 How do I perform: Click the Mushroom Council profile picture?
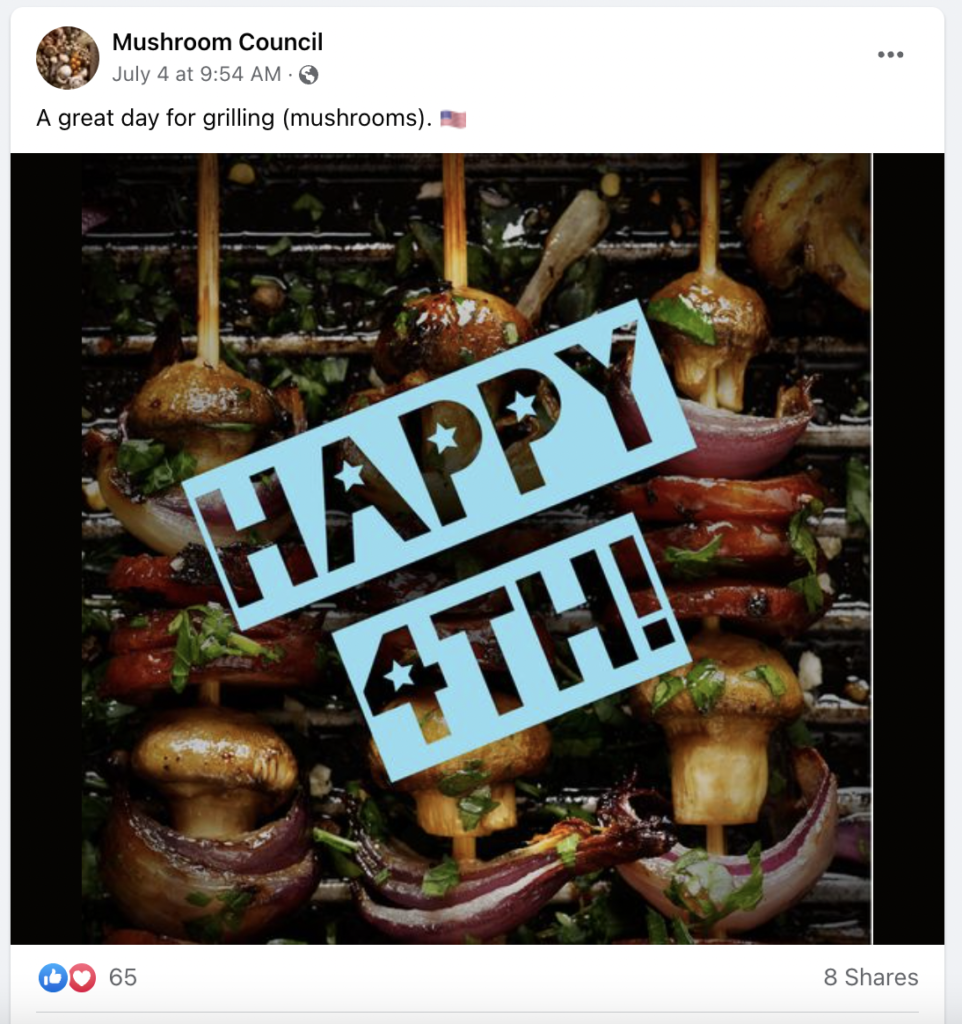pyautogui.click(x=68, y=58)
